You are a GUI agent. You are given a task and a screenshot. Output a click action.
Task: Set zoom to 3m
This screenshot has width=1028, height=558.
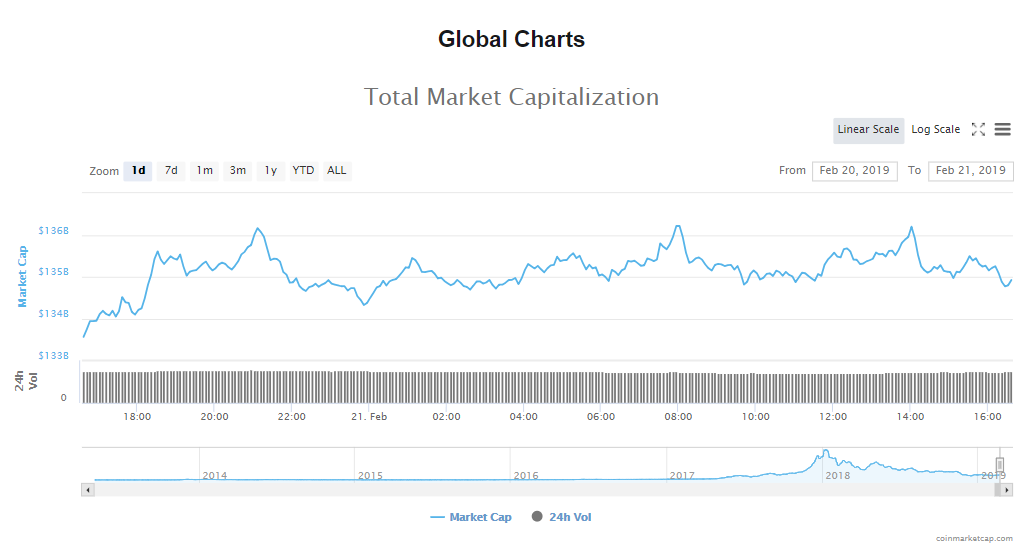tap(237, 171)
